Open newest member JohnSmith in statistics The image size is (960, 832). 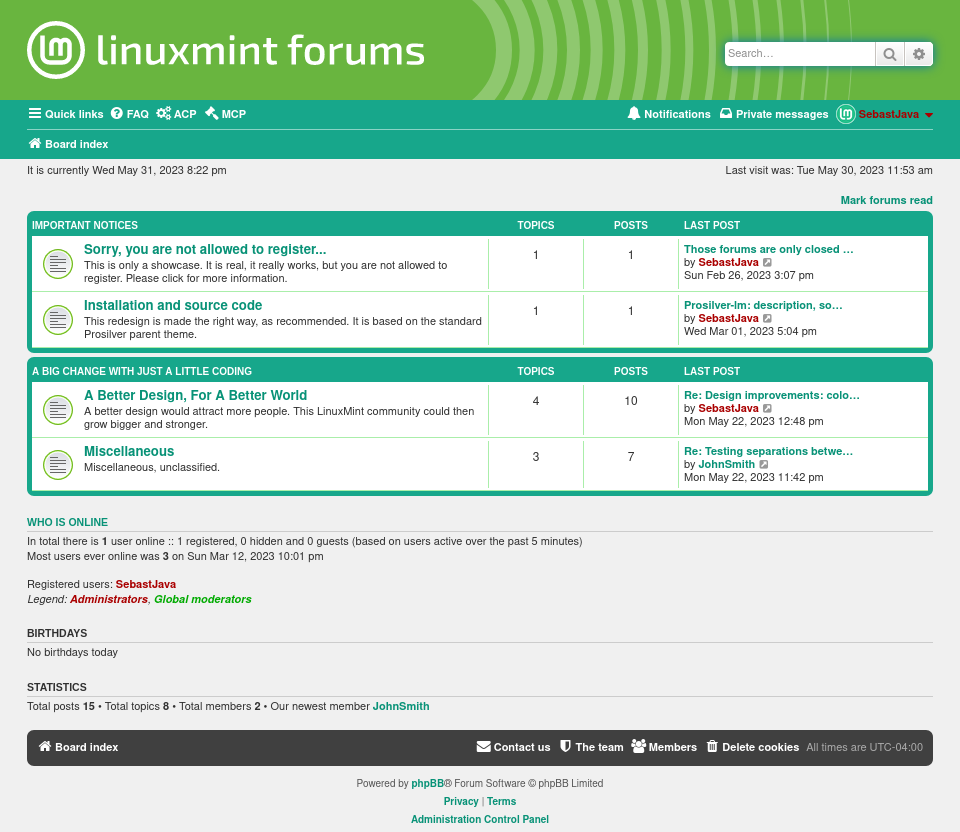[x=401, y=706]
